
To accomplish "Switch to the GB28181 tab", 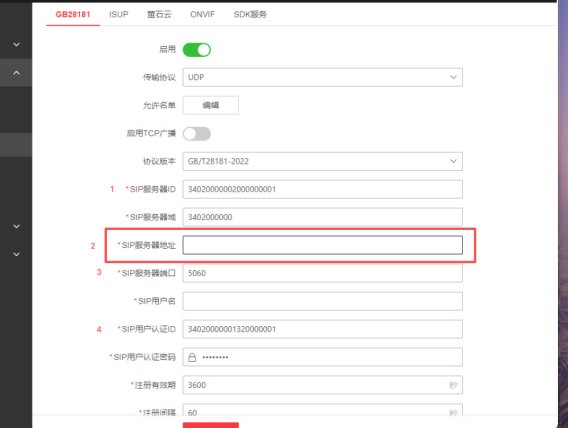I will [73, 14].
